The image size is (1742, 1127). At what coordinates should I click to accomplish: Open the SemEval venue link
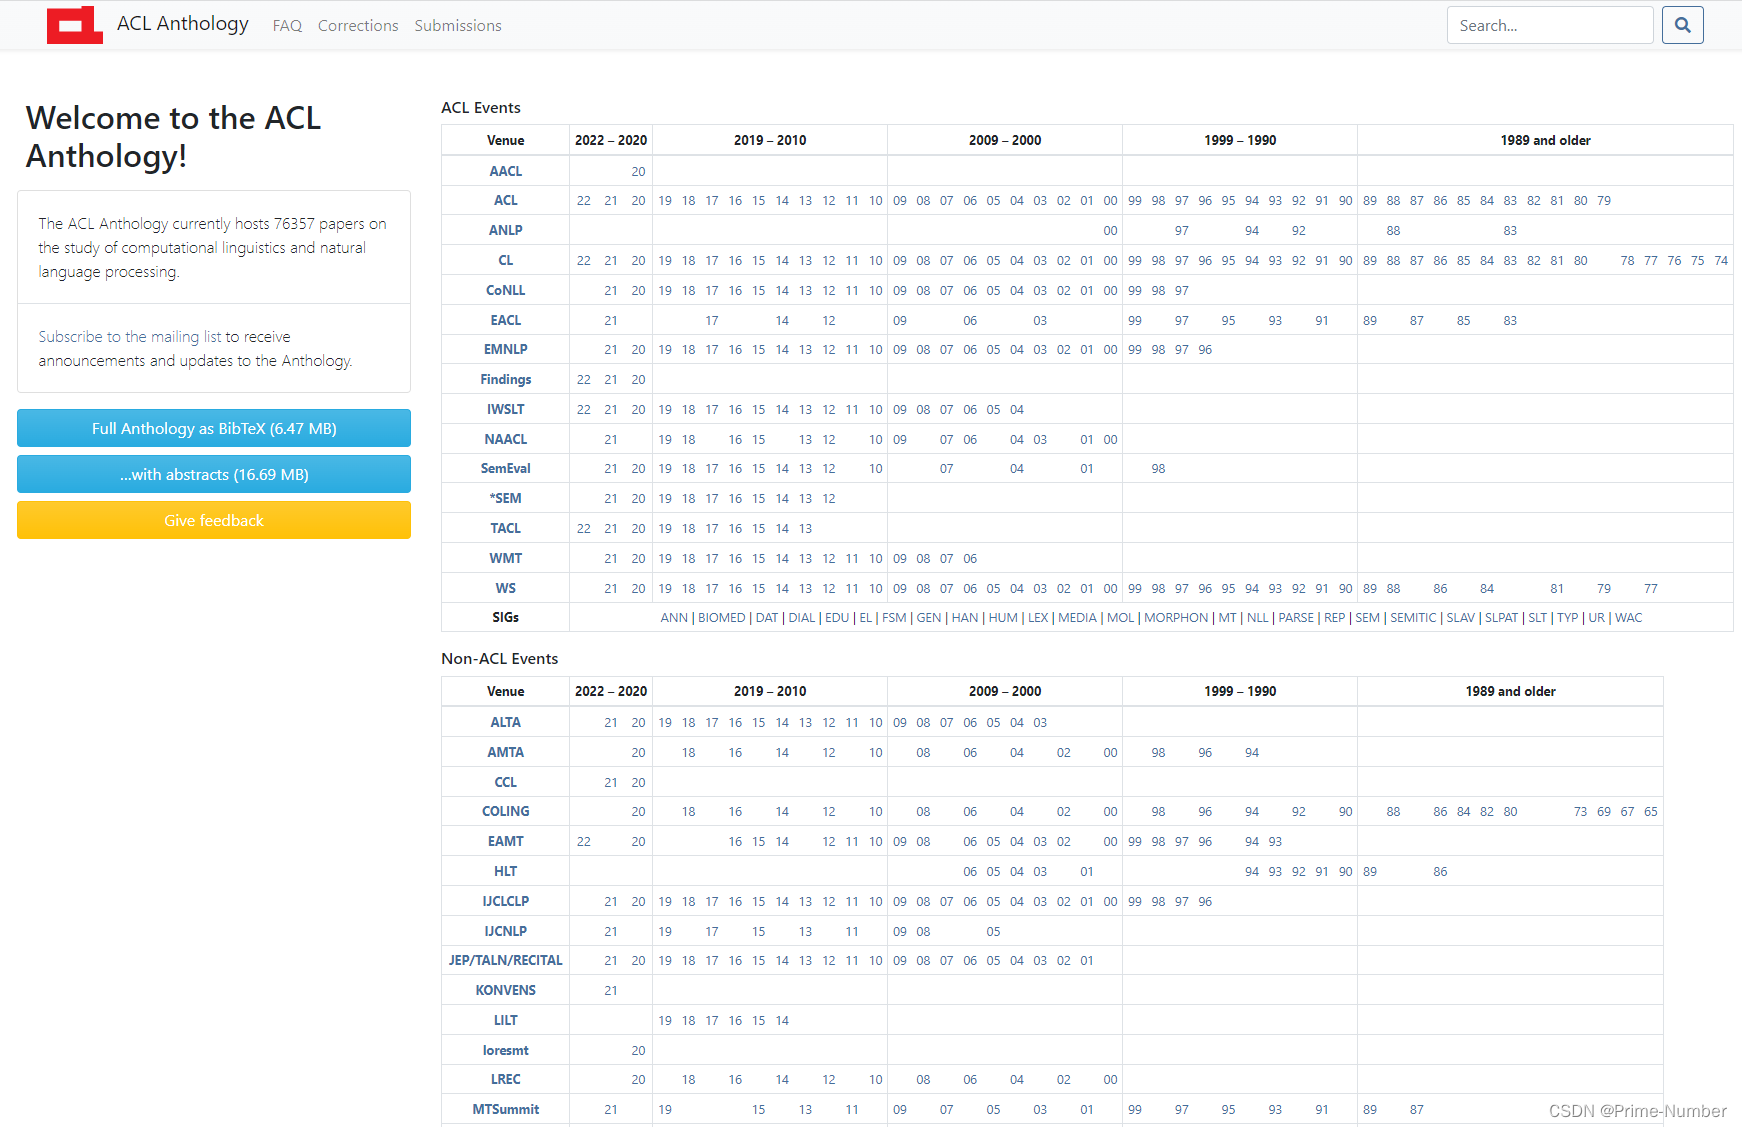pyautogui.click(x=506, y=469)
